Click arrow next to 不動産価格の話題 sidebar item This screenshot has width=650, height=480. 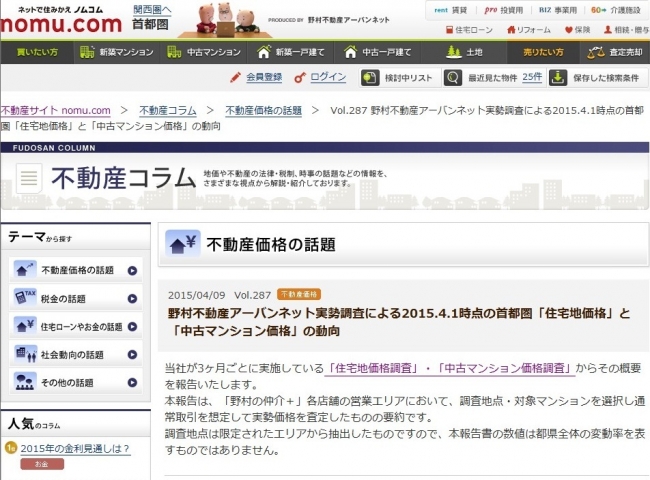(132, 271)
